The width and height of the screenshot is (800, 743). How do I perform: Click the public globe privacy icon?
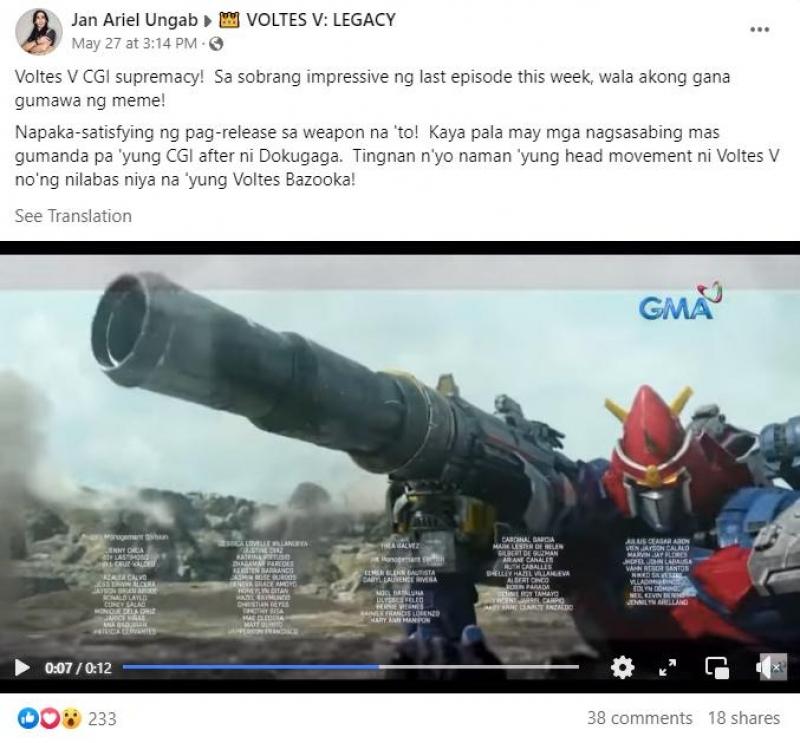tap(216, 44)
